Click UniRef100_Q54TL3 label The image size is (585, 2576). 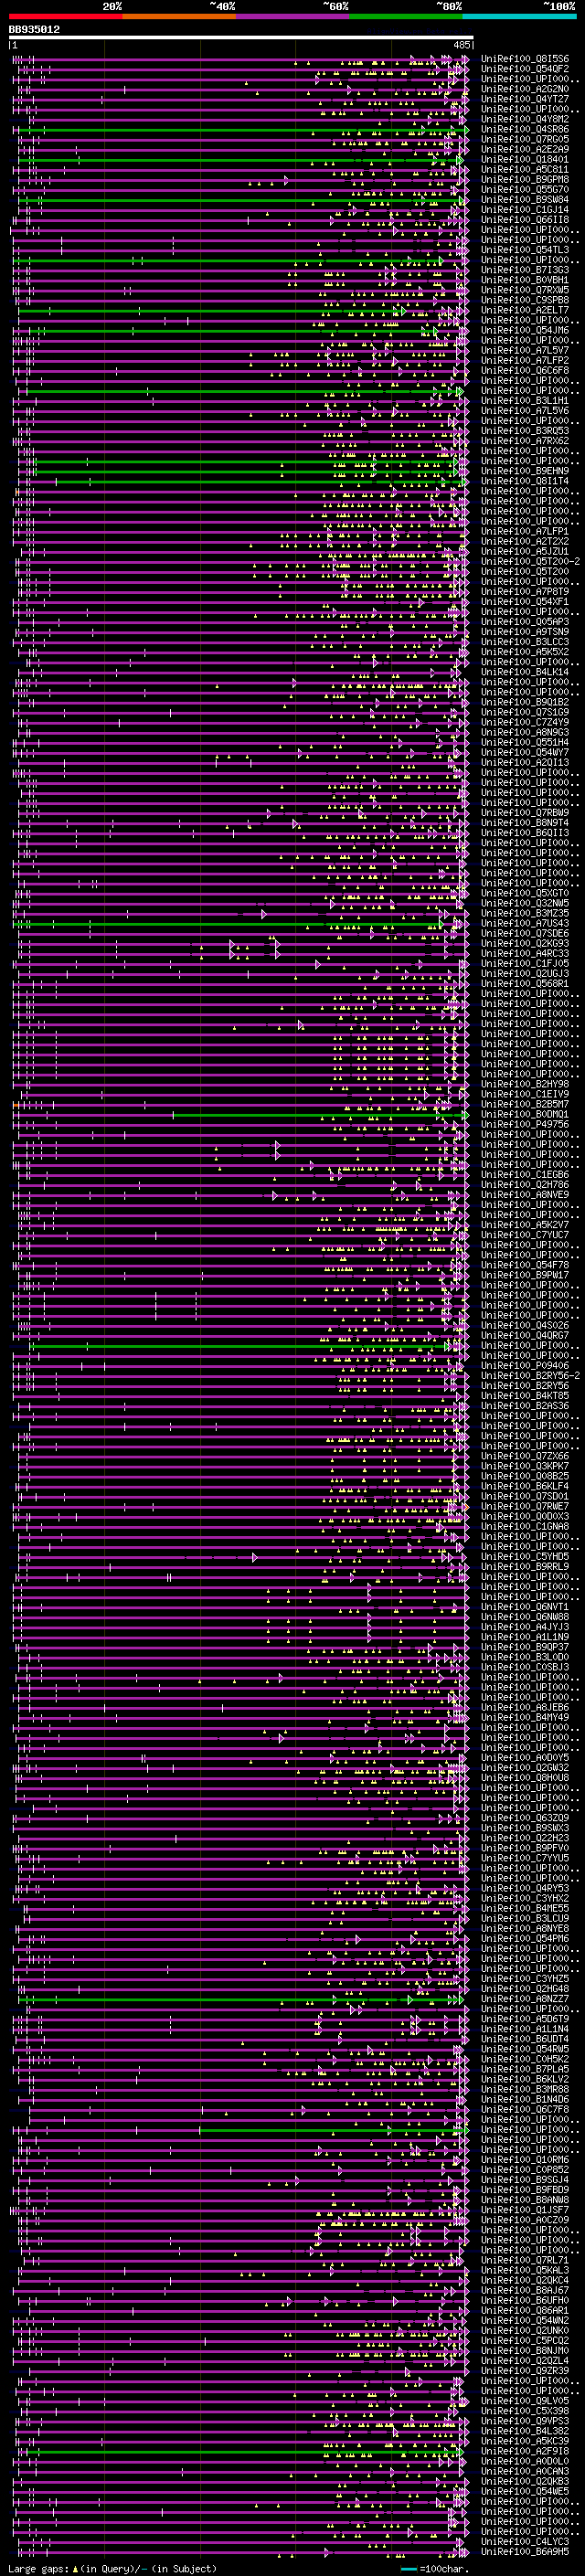(525, 250)
